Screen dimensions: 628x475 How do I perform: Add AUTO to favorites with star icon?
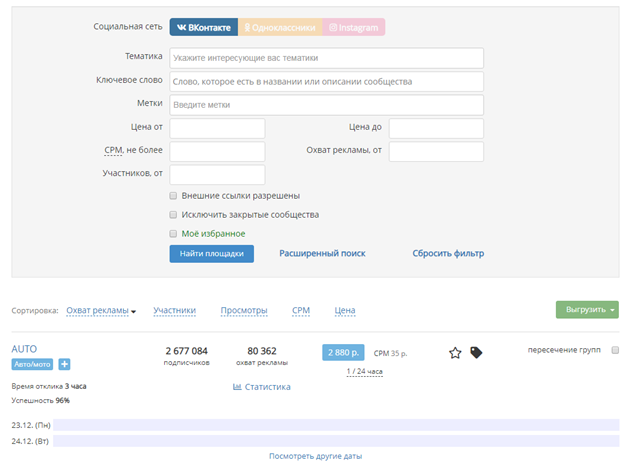tap(455, 353)
